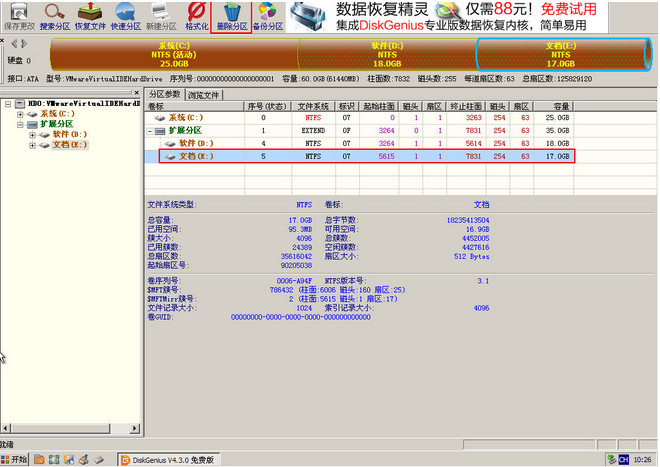Select 软件(D:) in the left tree
The width and height of the screenshot is (660, 467).
(x=69, y=134)
